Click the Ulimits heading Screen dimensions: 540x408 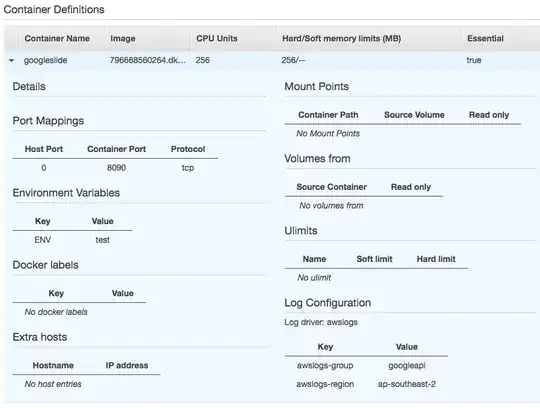(x=301, y=231)
